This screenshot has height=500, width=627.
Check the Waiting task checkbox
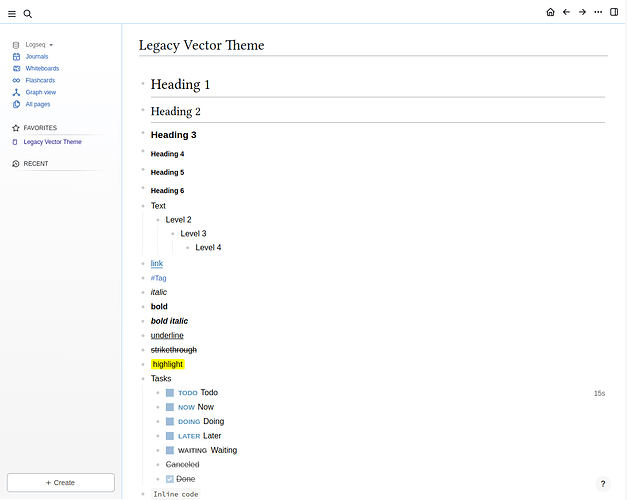pyautogui.click(x=170, y=450)
